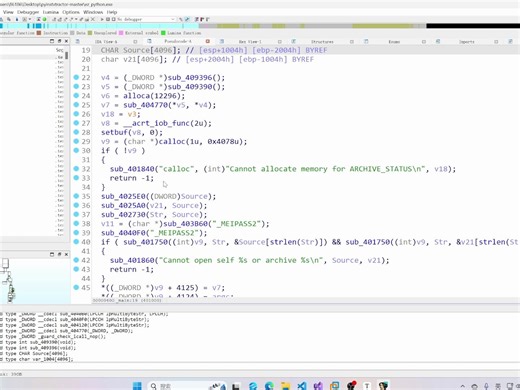Open the Windows Start menu
520x390 pixels.
pyautogui.click(x=137, y=386)
